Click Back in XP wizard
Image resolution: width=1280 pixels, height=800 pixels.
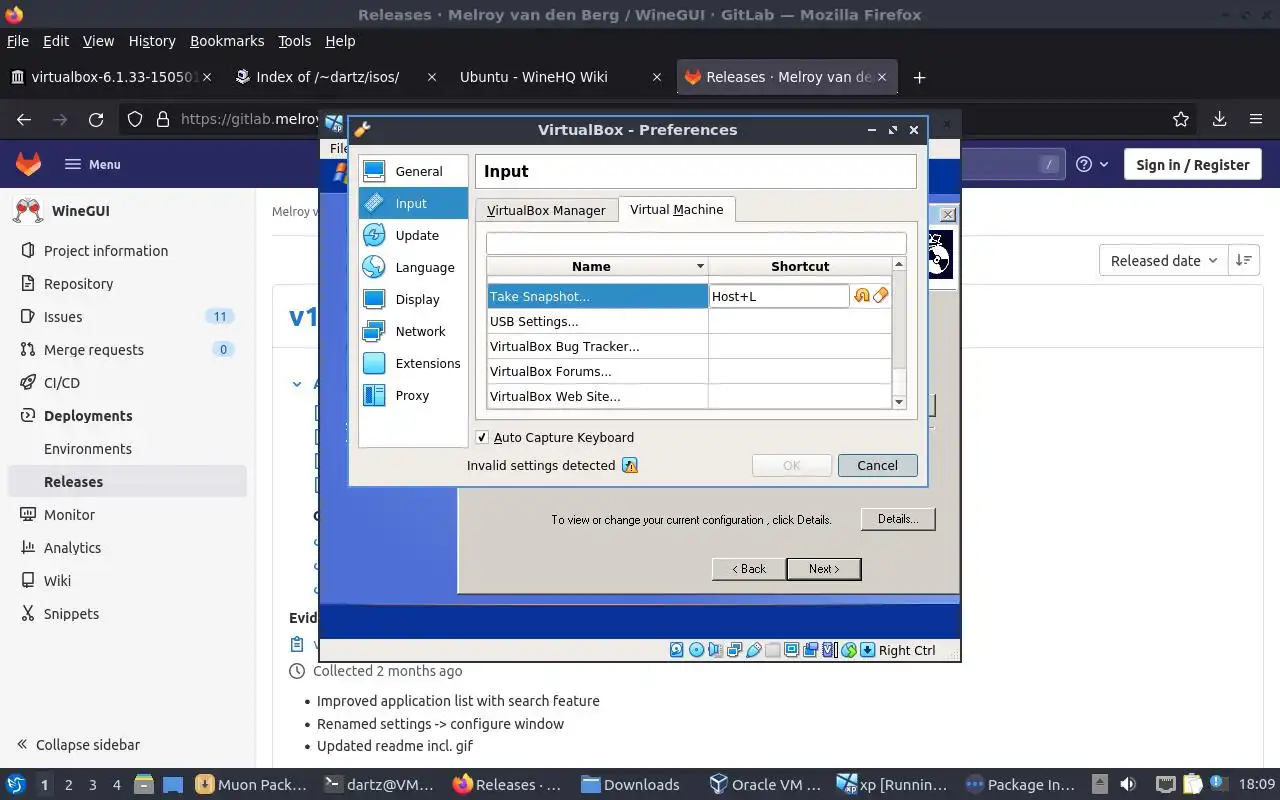tap(748, 569)
